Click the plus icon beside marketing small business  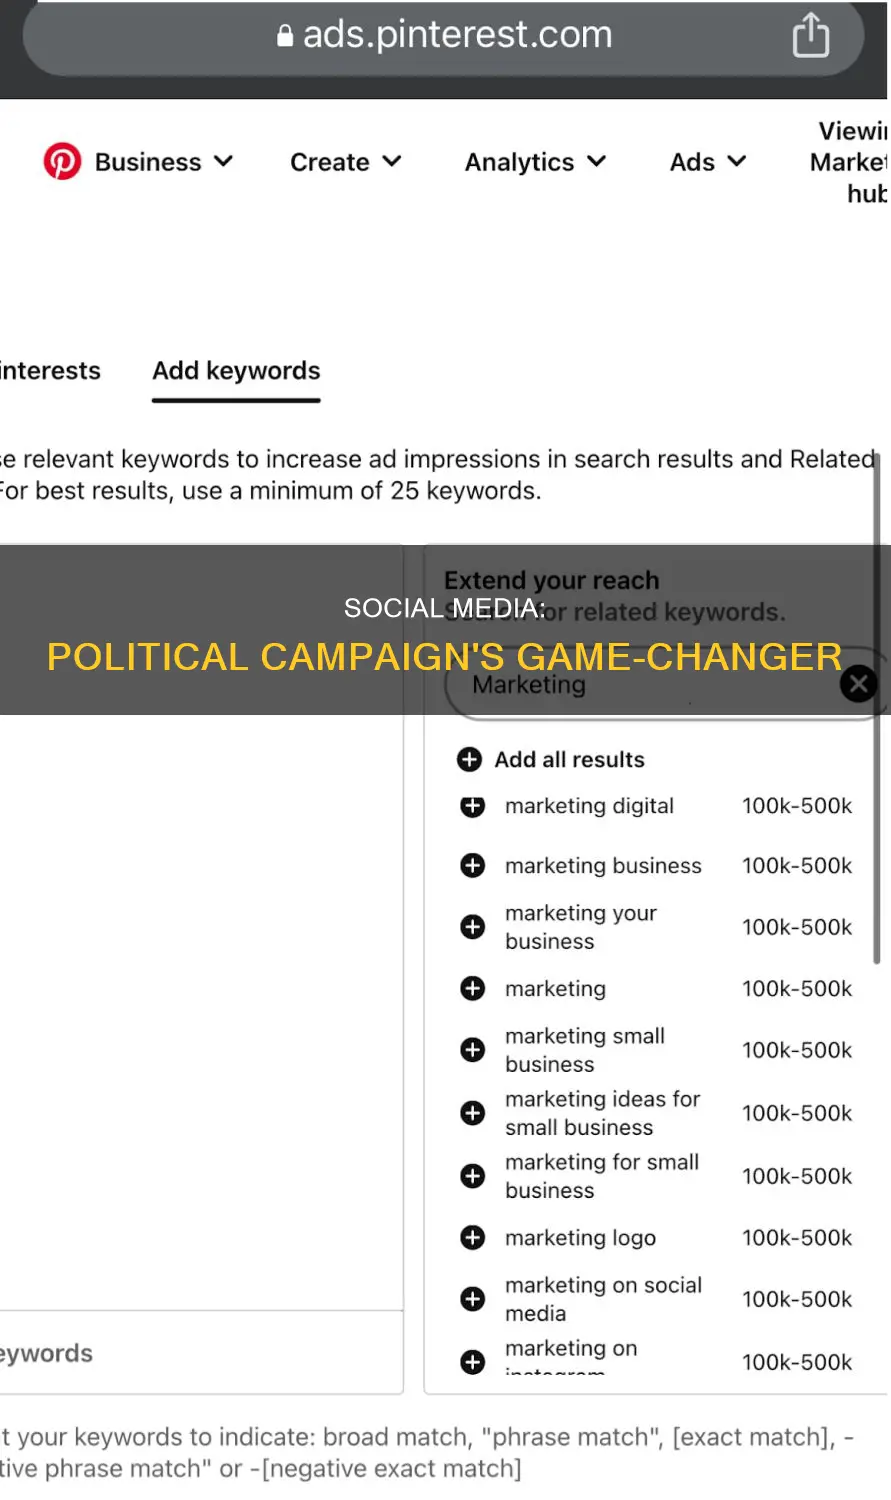(471, 1049)
